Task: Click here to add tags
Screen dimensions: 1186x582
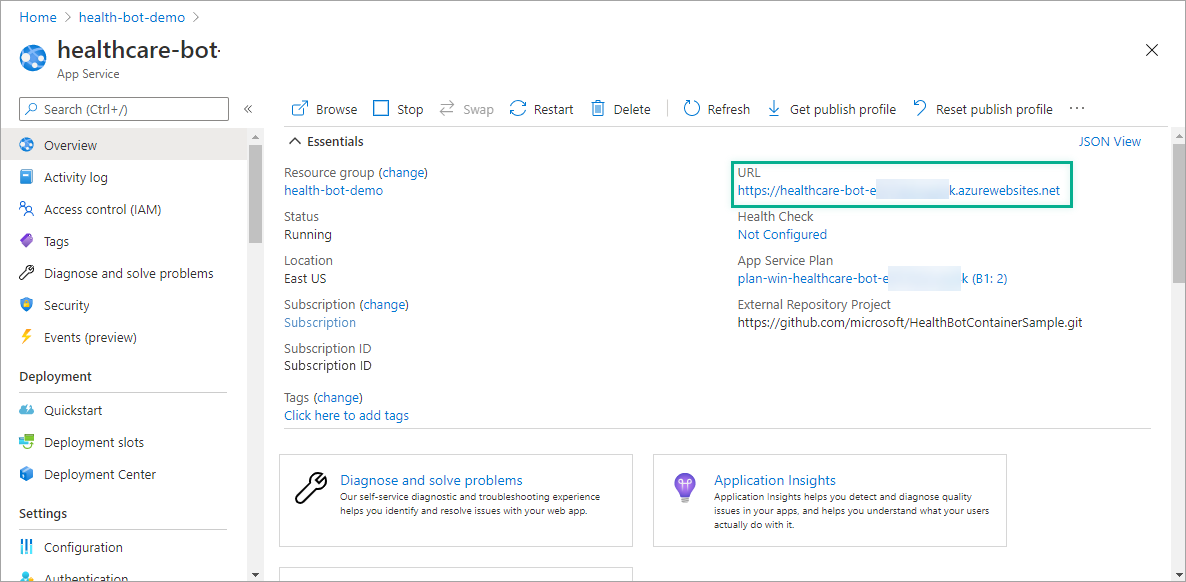Action: click(346, 415)
